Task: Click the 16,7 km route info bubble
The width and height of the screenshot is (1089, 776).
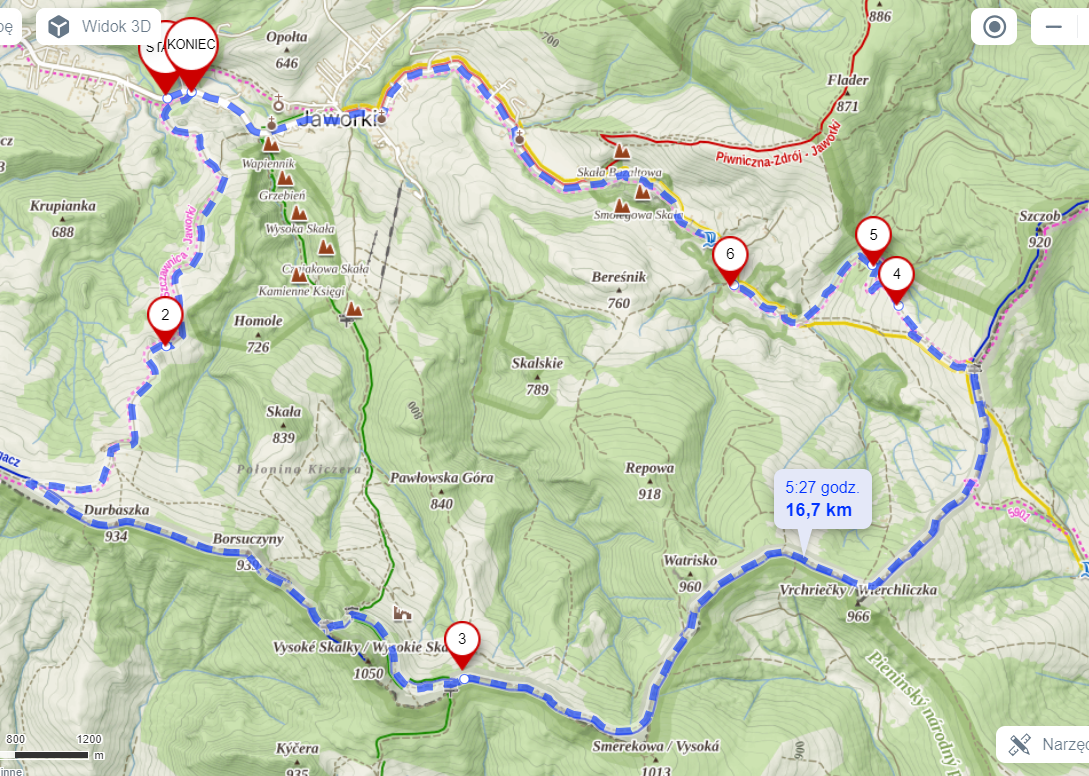Action: [822, 499]
